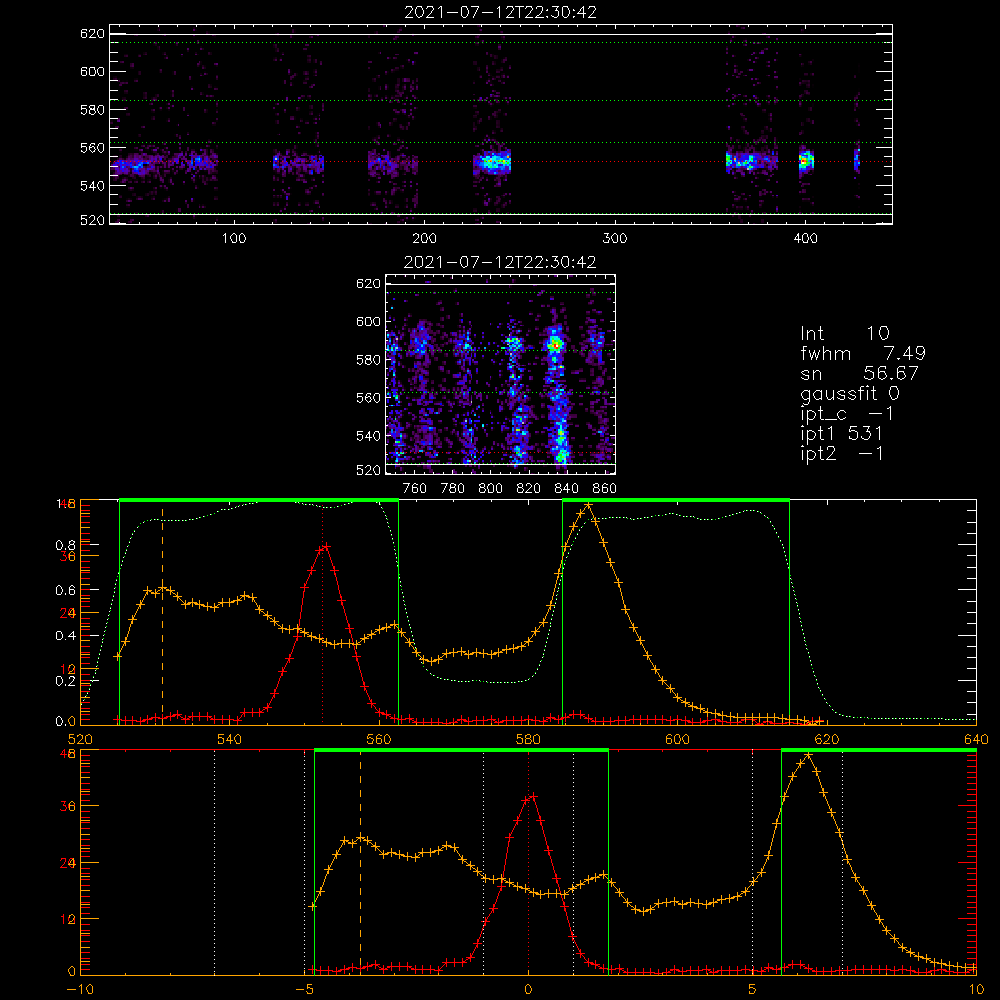Click the white 0.6 y-axis label
This screenshot has height=1000, width=1000.
[x=65, y=591]
